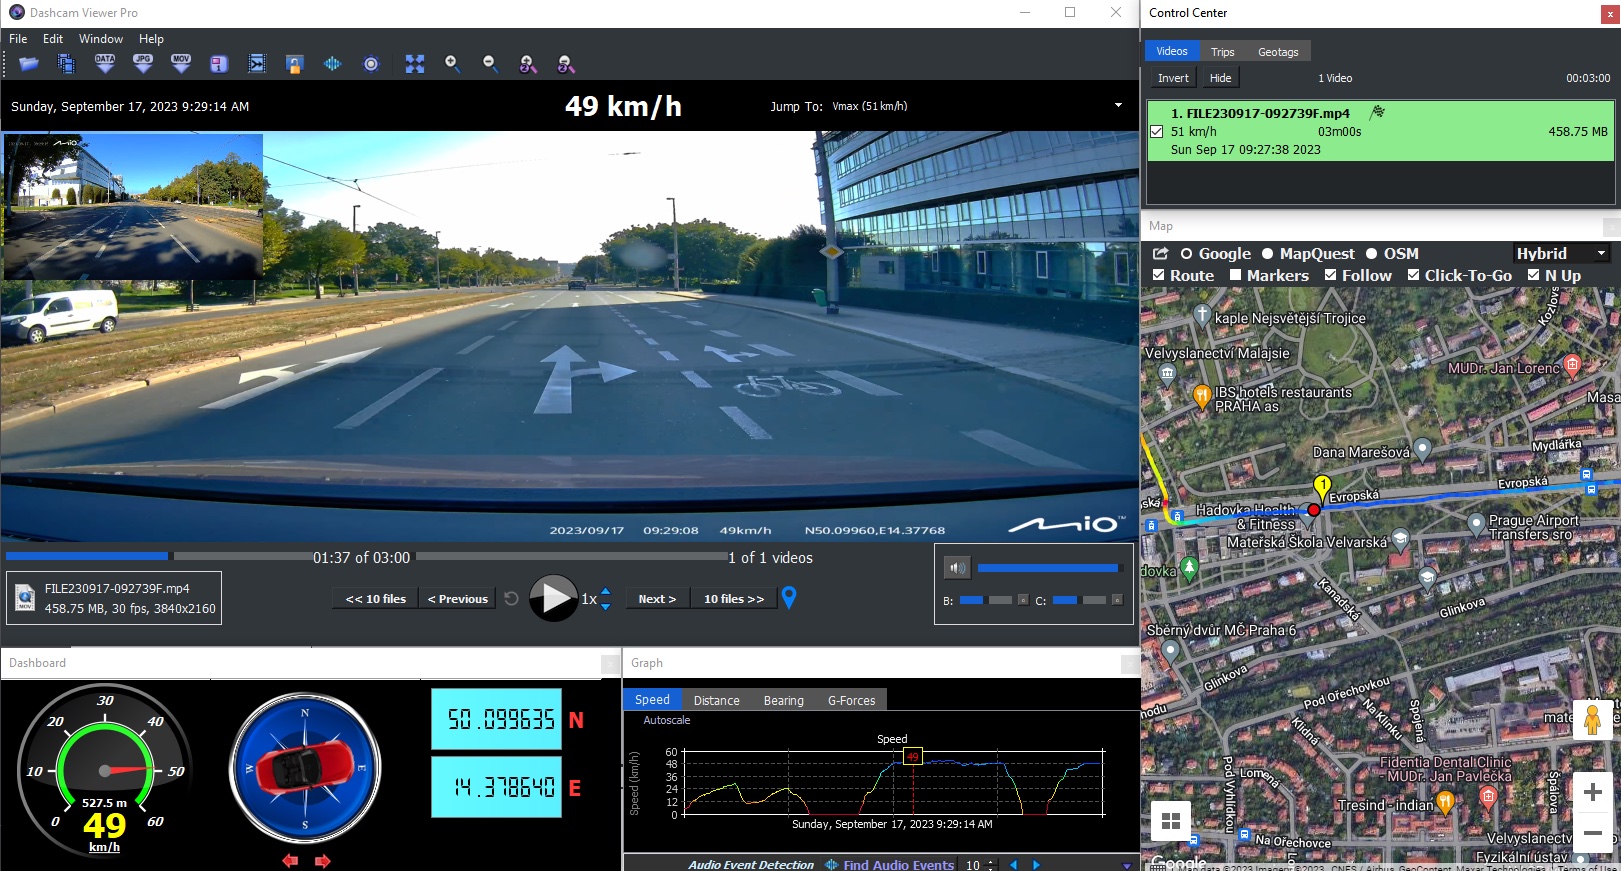Click the padlock toolbar icon

point(294,64)
